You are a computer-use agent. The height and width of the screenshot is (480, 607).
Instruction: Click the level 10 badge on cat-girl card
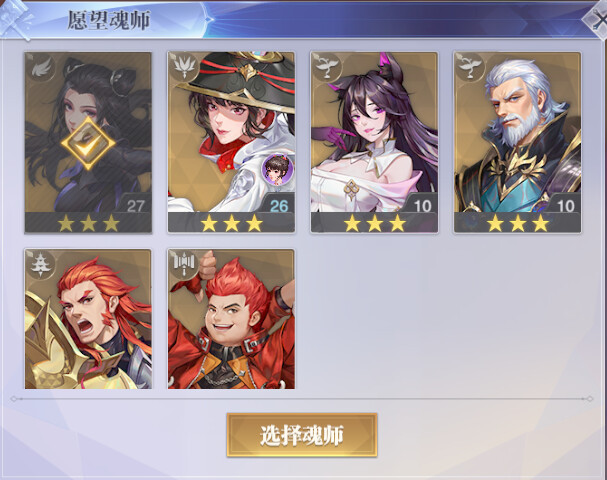coord(422,206)
